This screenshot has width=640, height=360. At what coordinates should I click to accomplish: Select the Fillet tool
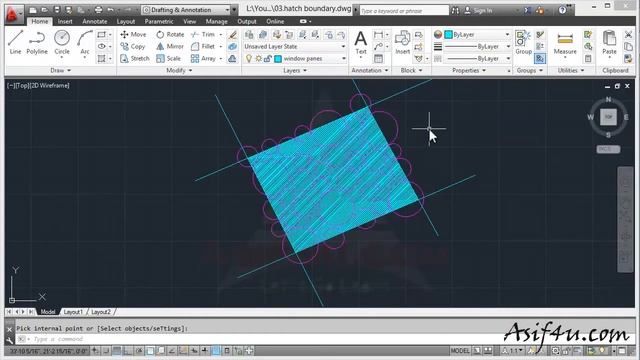(202, 47)
